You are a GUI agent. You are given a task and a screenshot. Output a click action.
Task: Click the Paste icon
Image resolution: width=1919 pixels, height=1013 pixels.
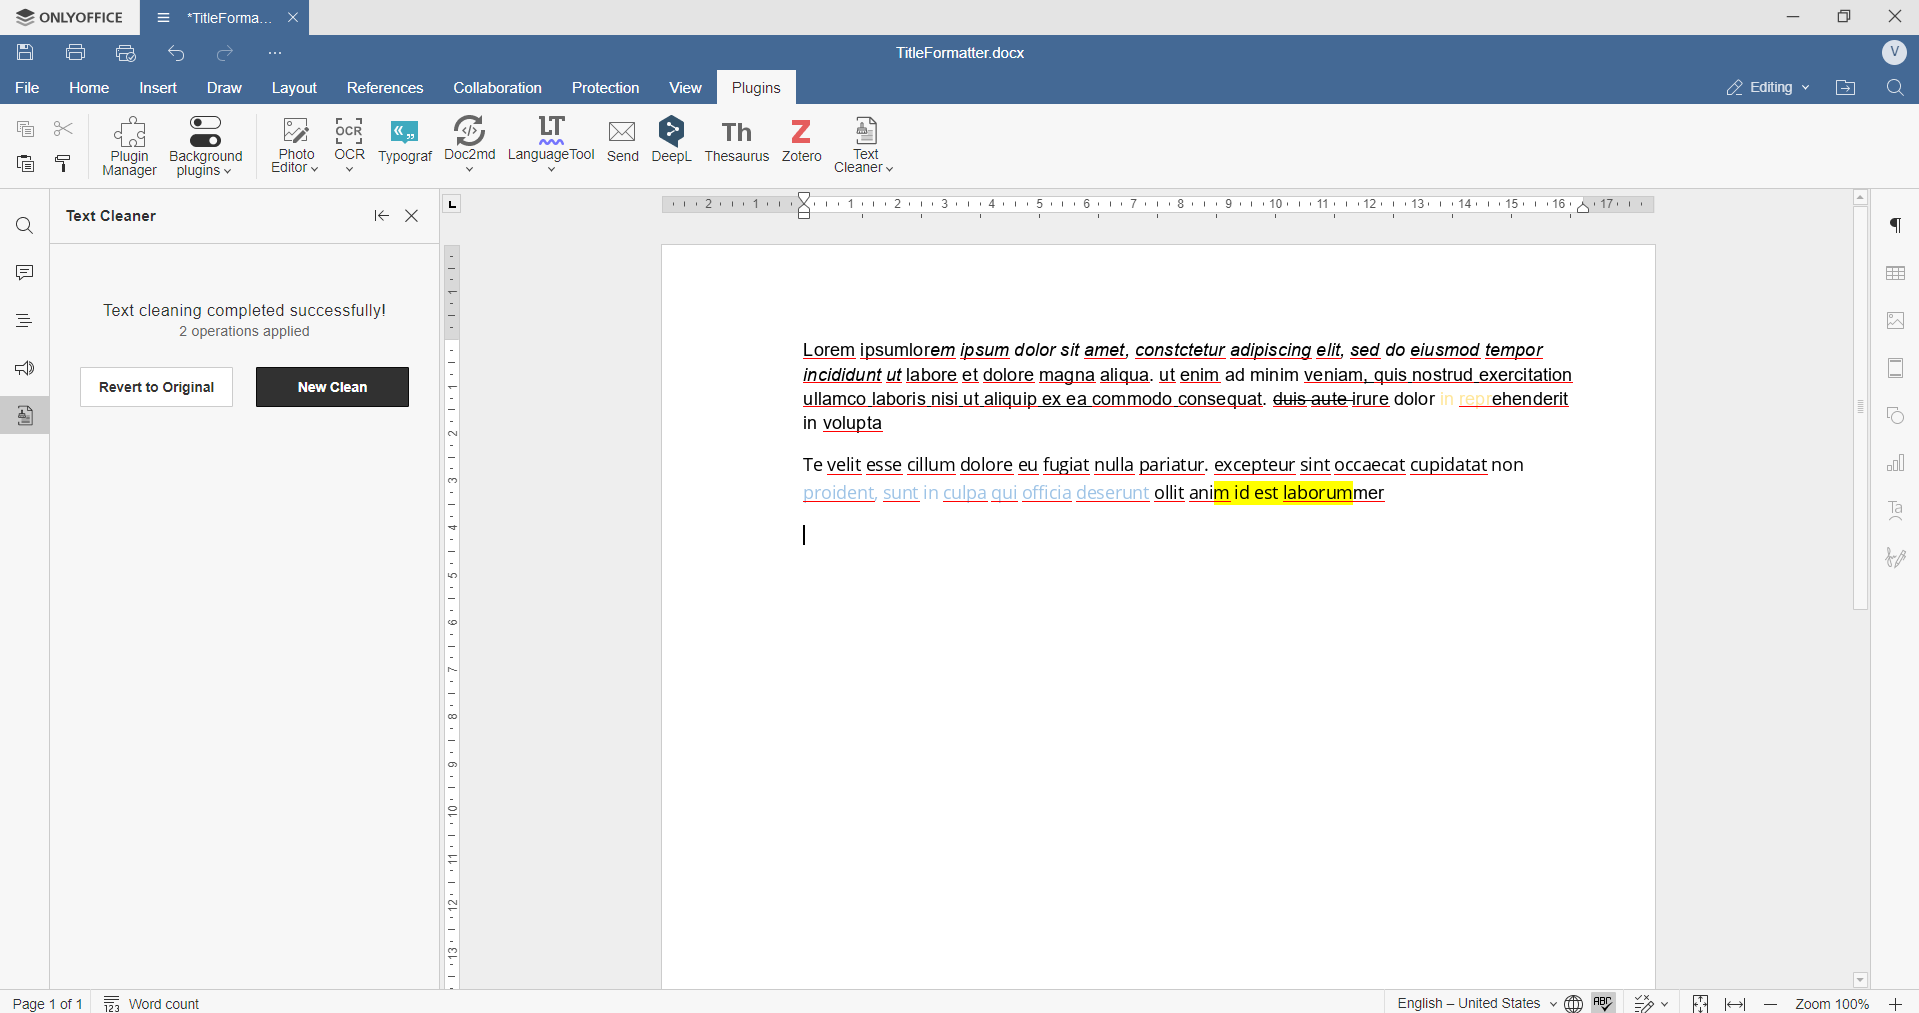(x=25, y=164)
